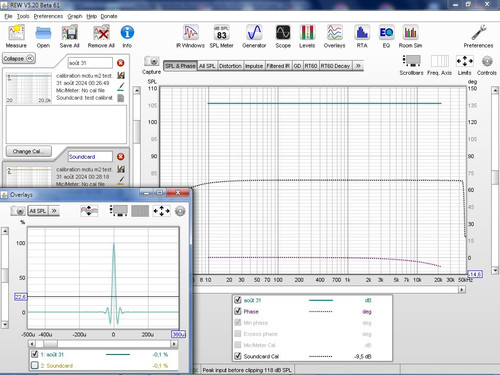Image resolution: width=500 pixels, height=375 pixels.
Task: Remove the août 31 measurement
Action: [x=121, y=63]
